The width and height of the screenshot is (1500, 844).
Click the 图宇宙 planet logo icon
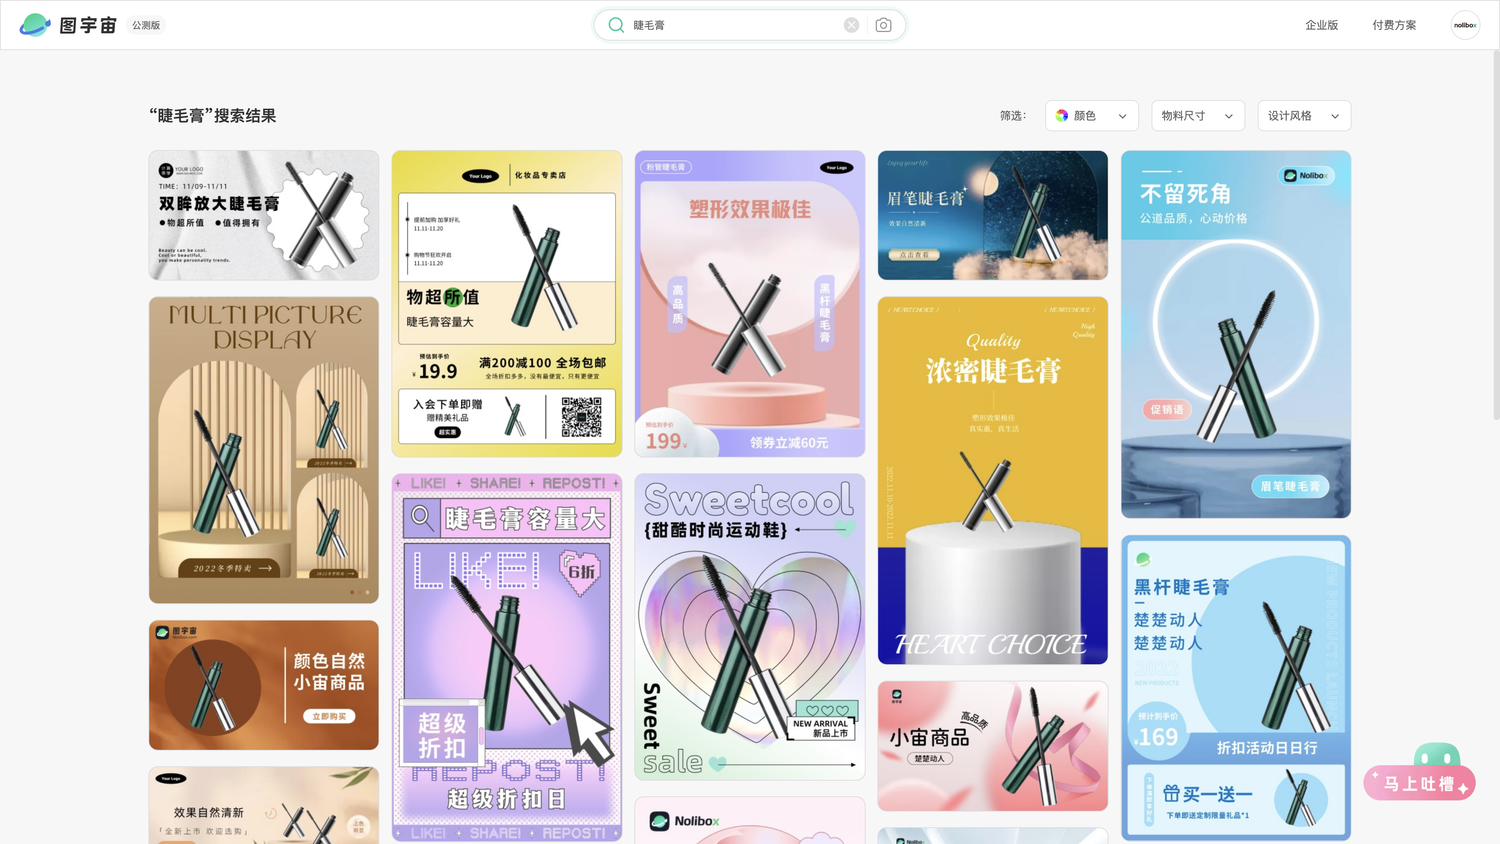35,25
